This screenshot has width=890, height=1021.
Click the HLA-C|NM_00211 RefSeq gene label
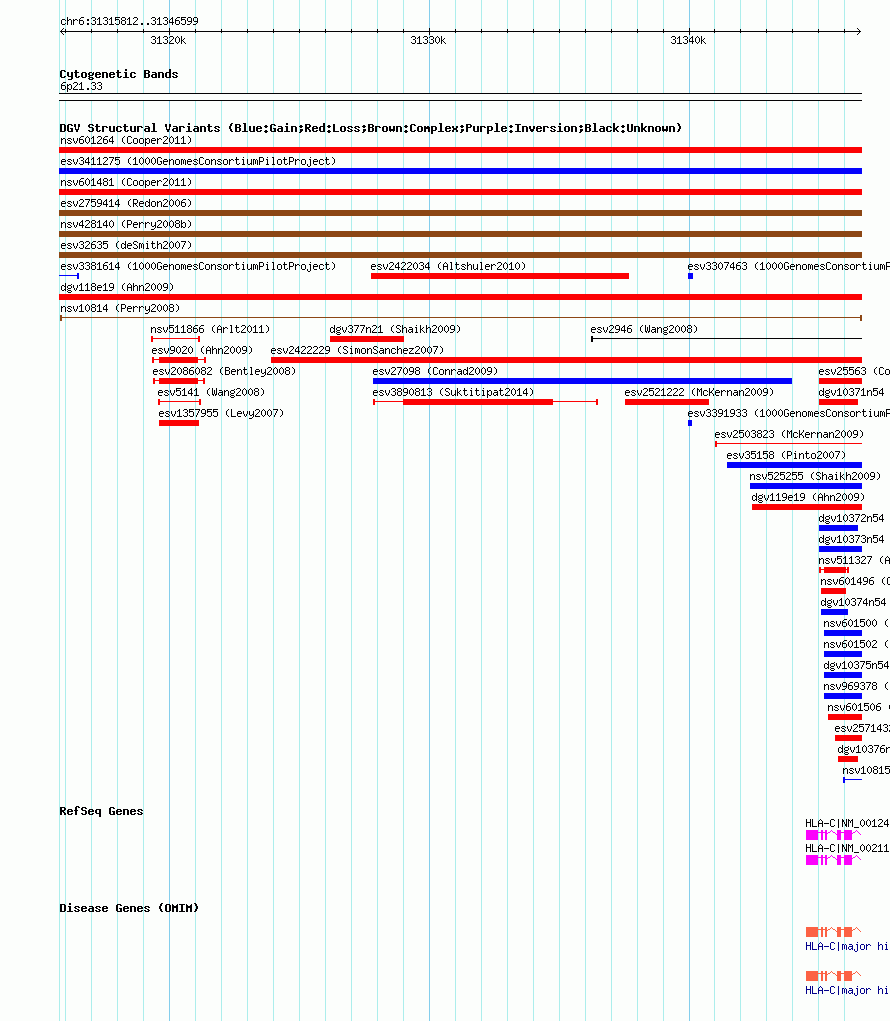[847, 848]
